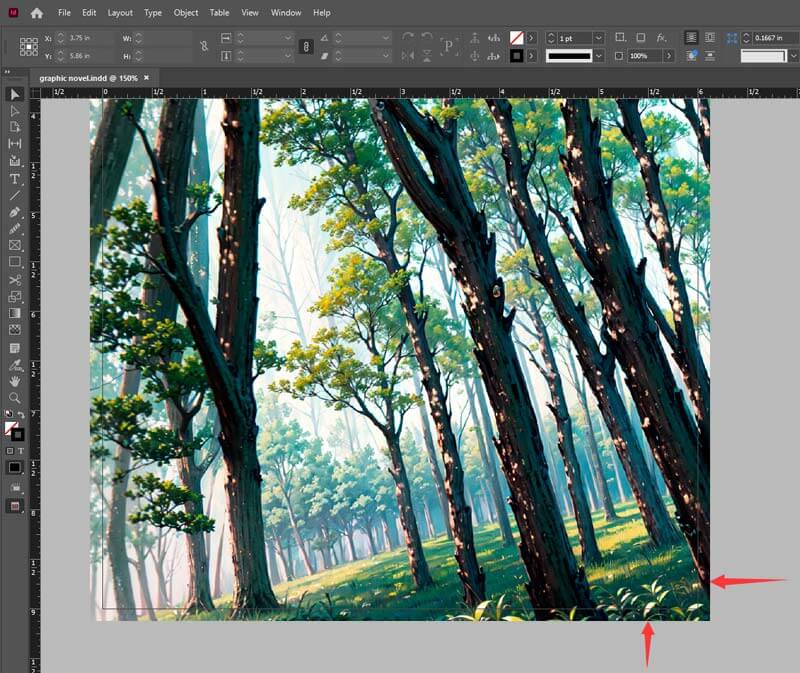Click the fill color swatch in control bar

517,37
